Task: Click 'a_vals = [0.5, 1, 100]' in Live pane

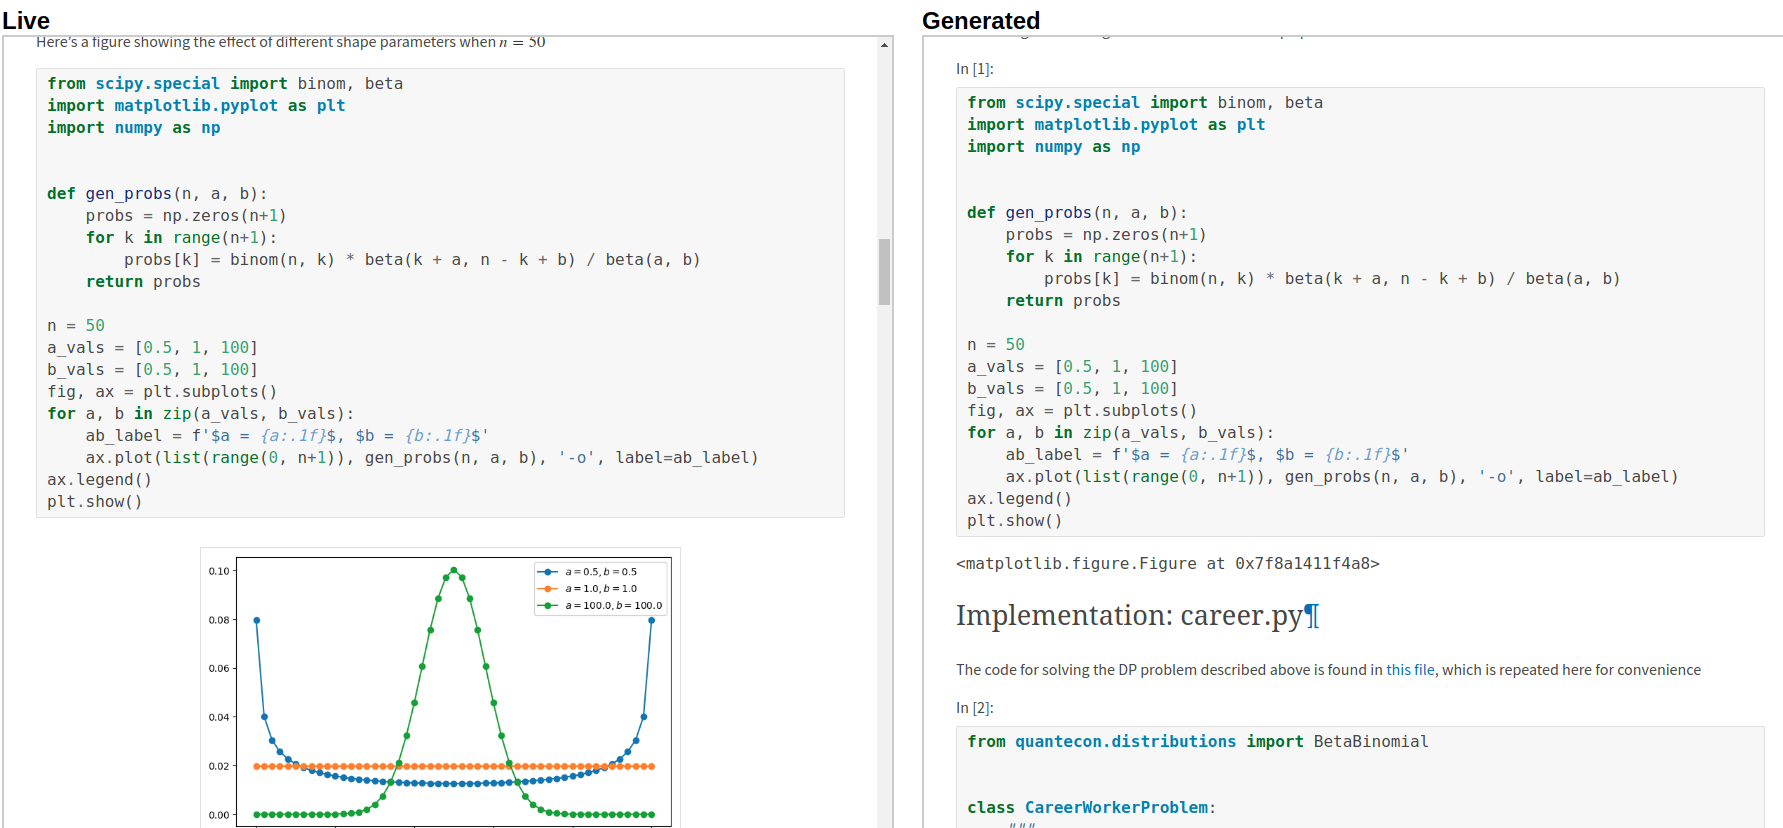Action: [x=153, y=348]
